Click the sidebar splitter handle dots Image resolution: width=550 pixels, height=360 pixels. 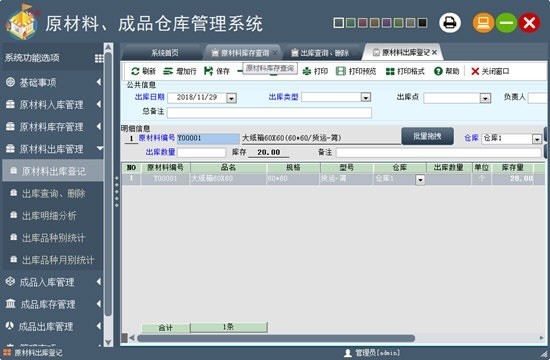pyautogui.click(x=117, y=192)
